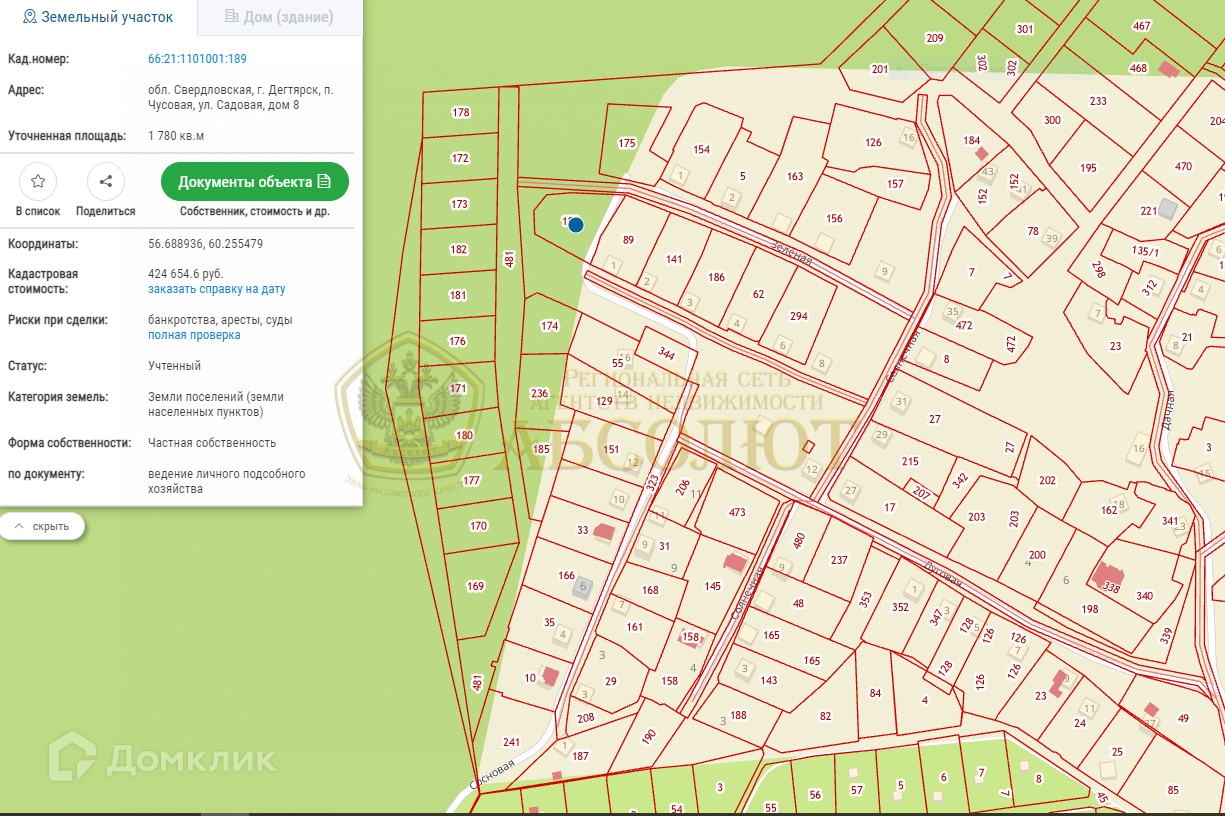Click parcel 195 on the map
This screenshot has height=816, width=1225.
[1089, 167]
